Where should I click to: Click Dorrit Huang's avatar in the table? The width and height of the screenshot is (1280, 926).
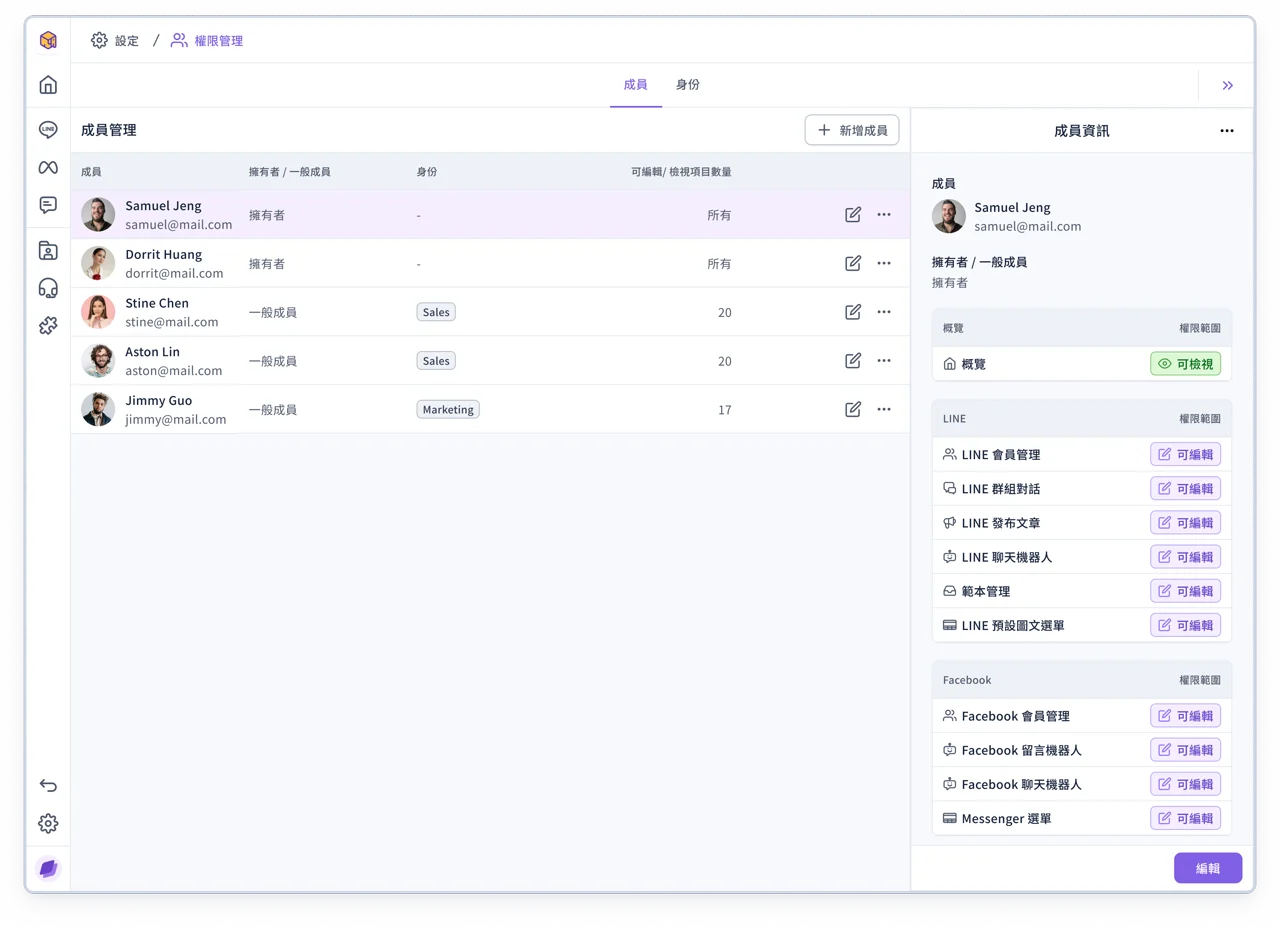pos(98,263)
